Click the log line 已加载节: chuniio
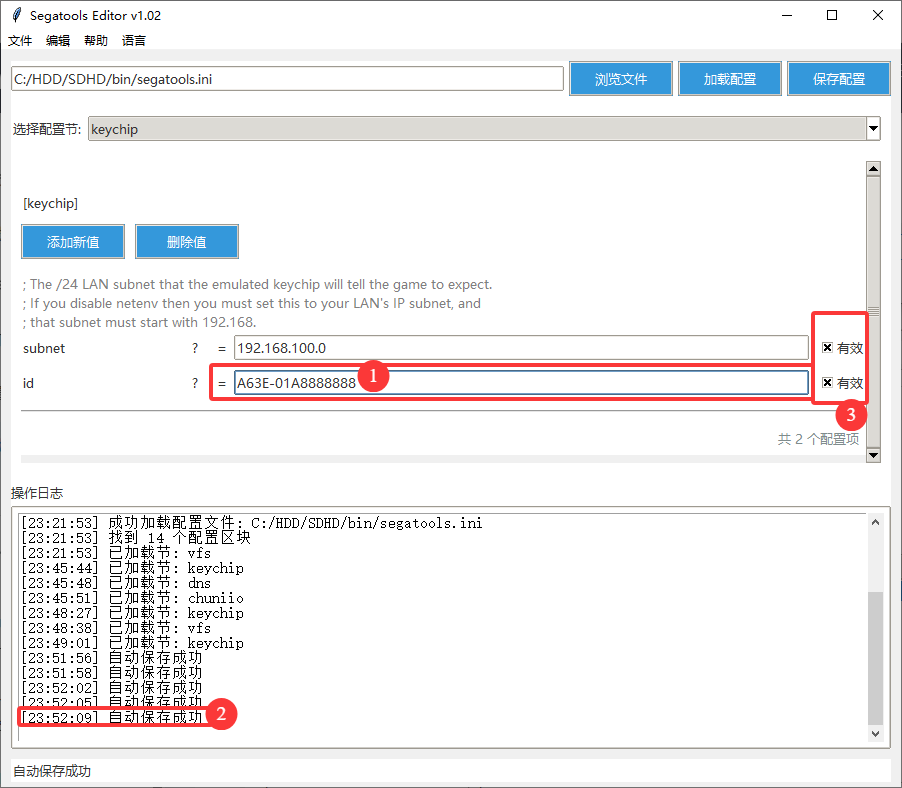 pyautogui.click(x=132, y=598)
